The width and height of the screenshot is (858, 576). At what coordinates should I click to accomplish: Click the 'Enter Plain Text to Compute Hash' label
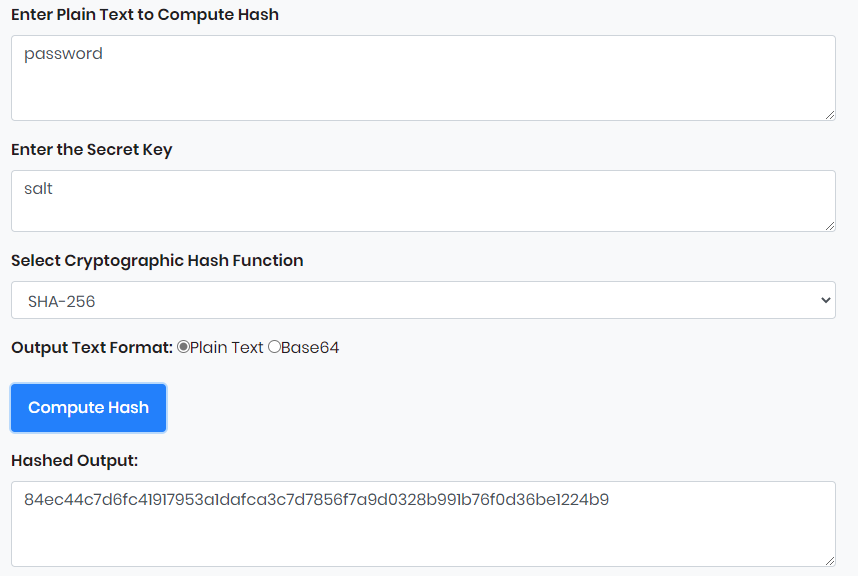point(145,15)
